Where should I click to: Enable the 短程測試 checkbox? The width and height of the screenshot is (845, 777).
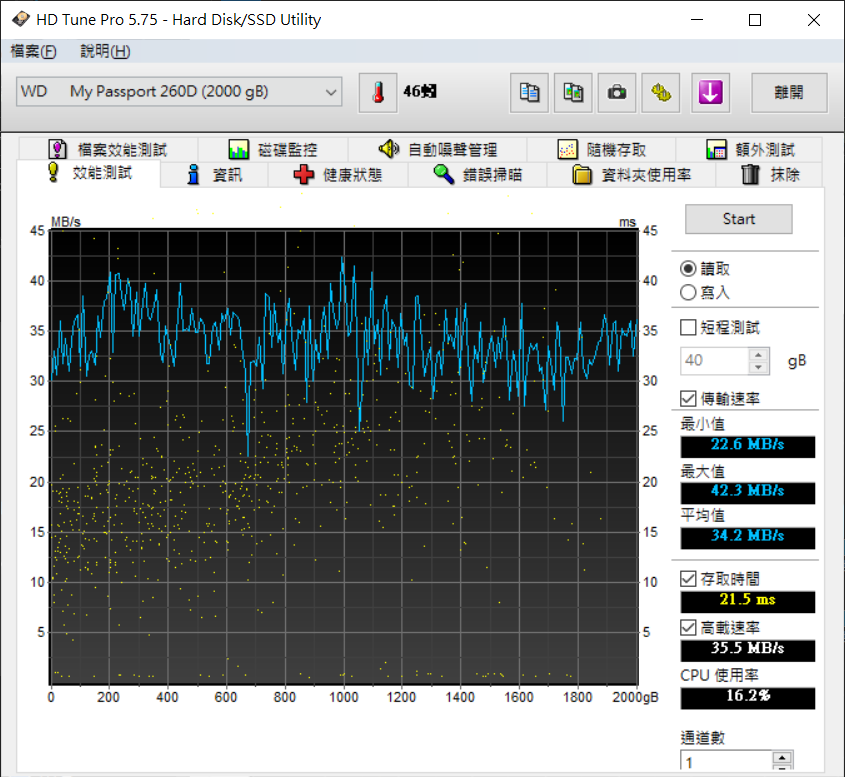tap(688, 327)
